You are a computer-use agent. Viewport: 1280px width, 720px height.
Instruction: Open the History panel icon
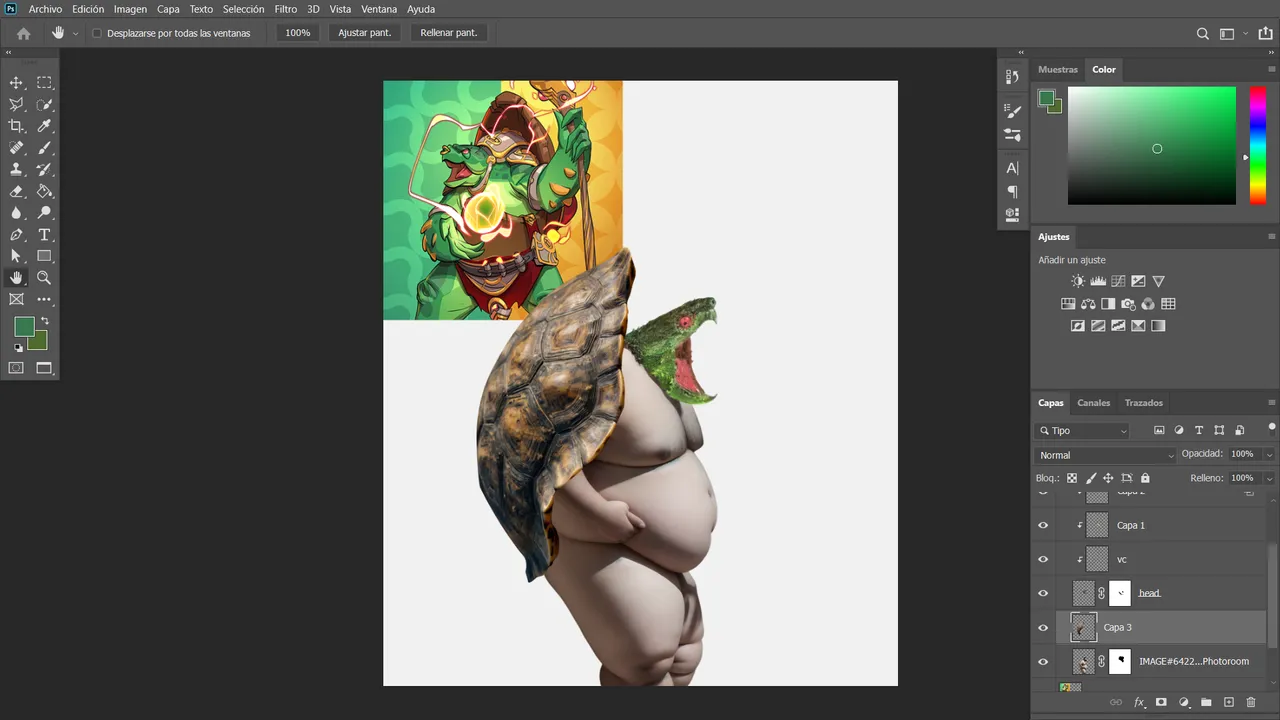(1012, 77)
